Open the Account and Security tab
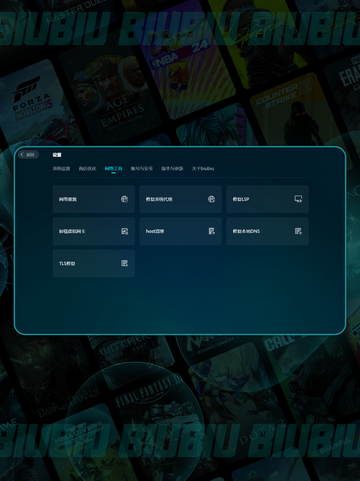Image resolution: width=360 pixels, height=481 pixels. tap(142, 169)
